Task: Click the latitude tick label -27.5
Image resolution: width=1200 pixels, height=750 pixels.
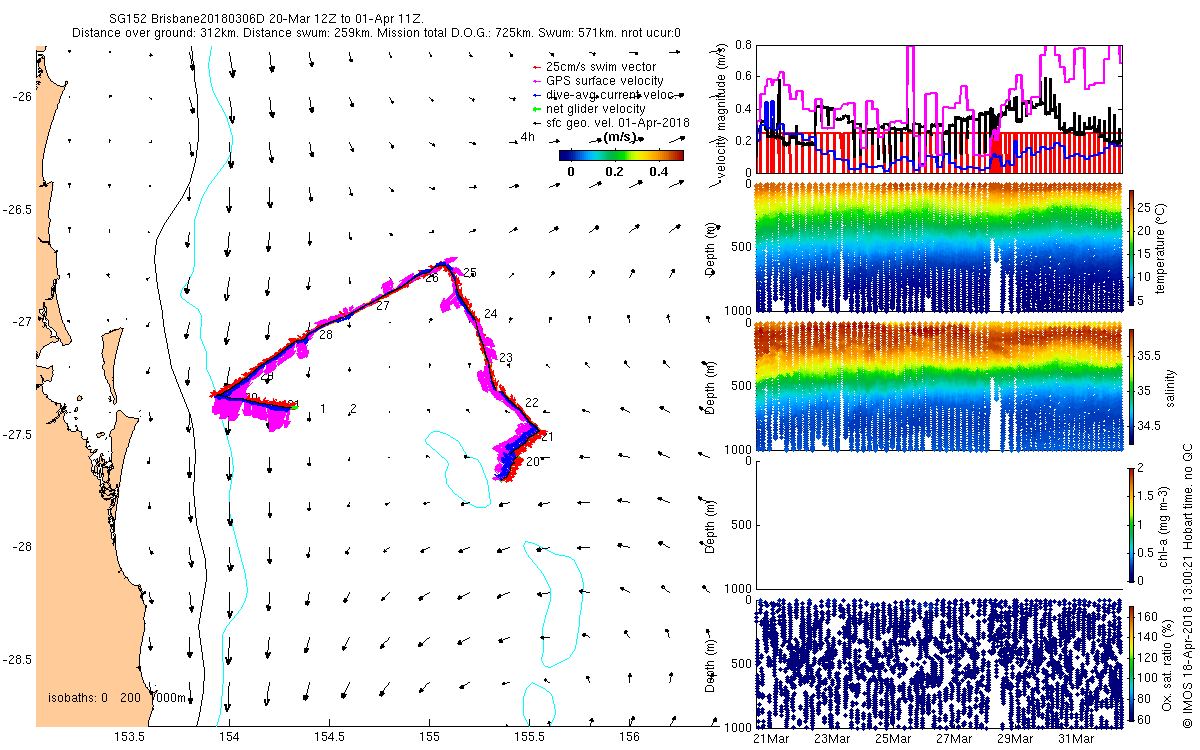Action: tap(19, 435)
